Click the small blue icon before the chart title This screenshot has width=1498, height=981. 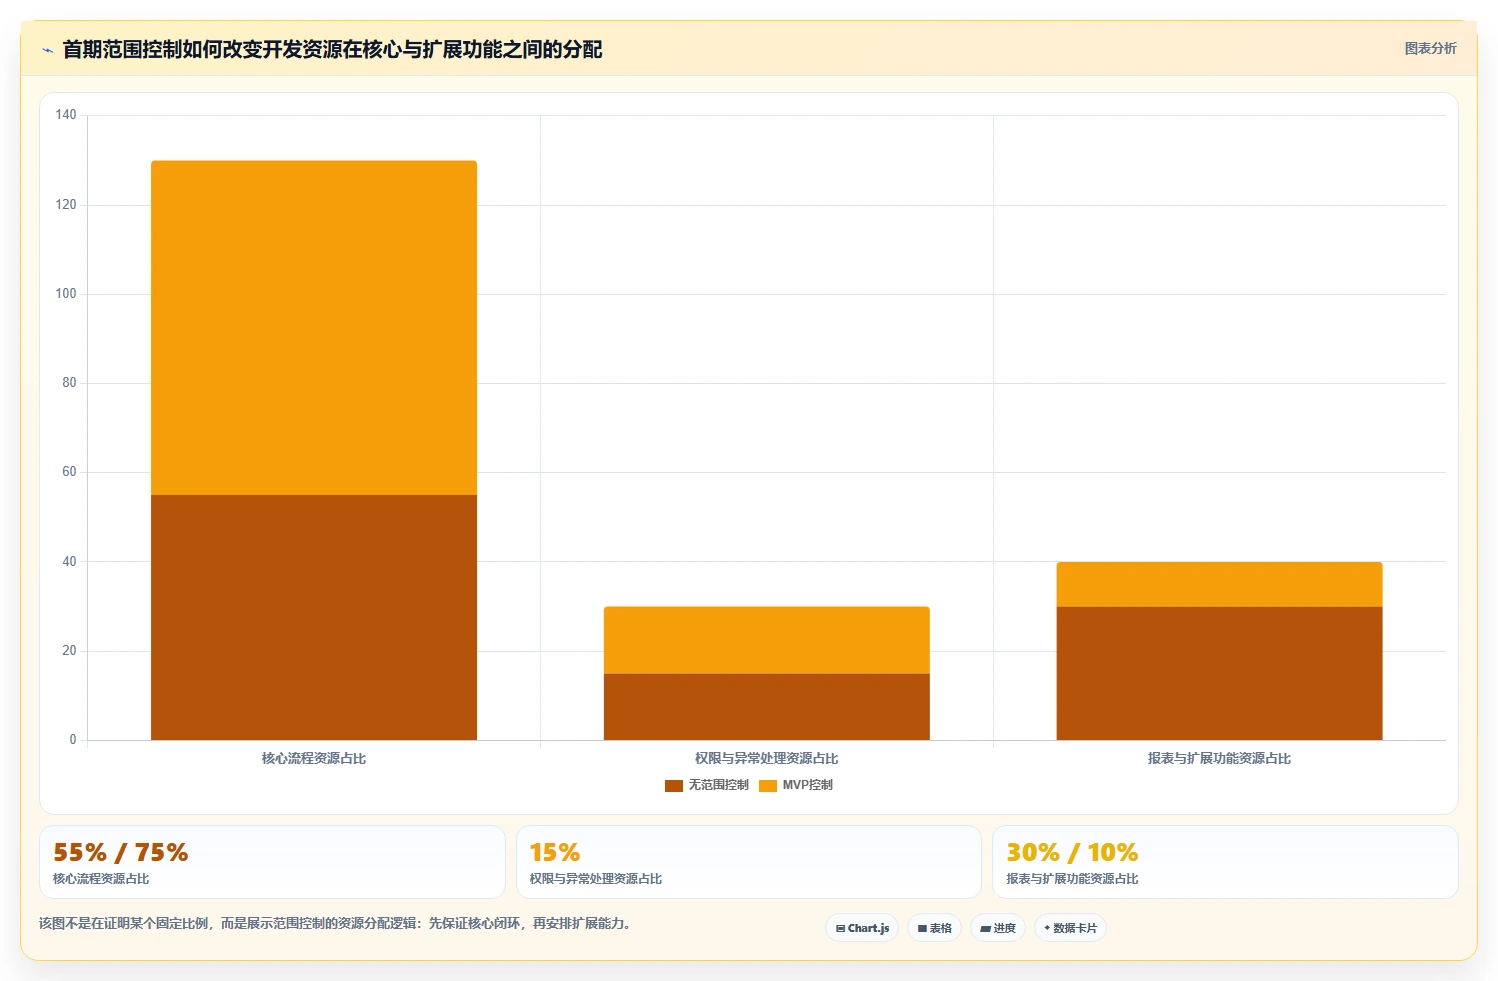click(47, 50)
